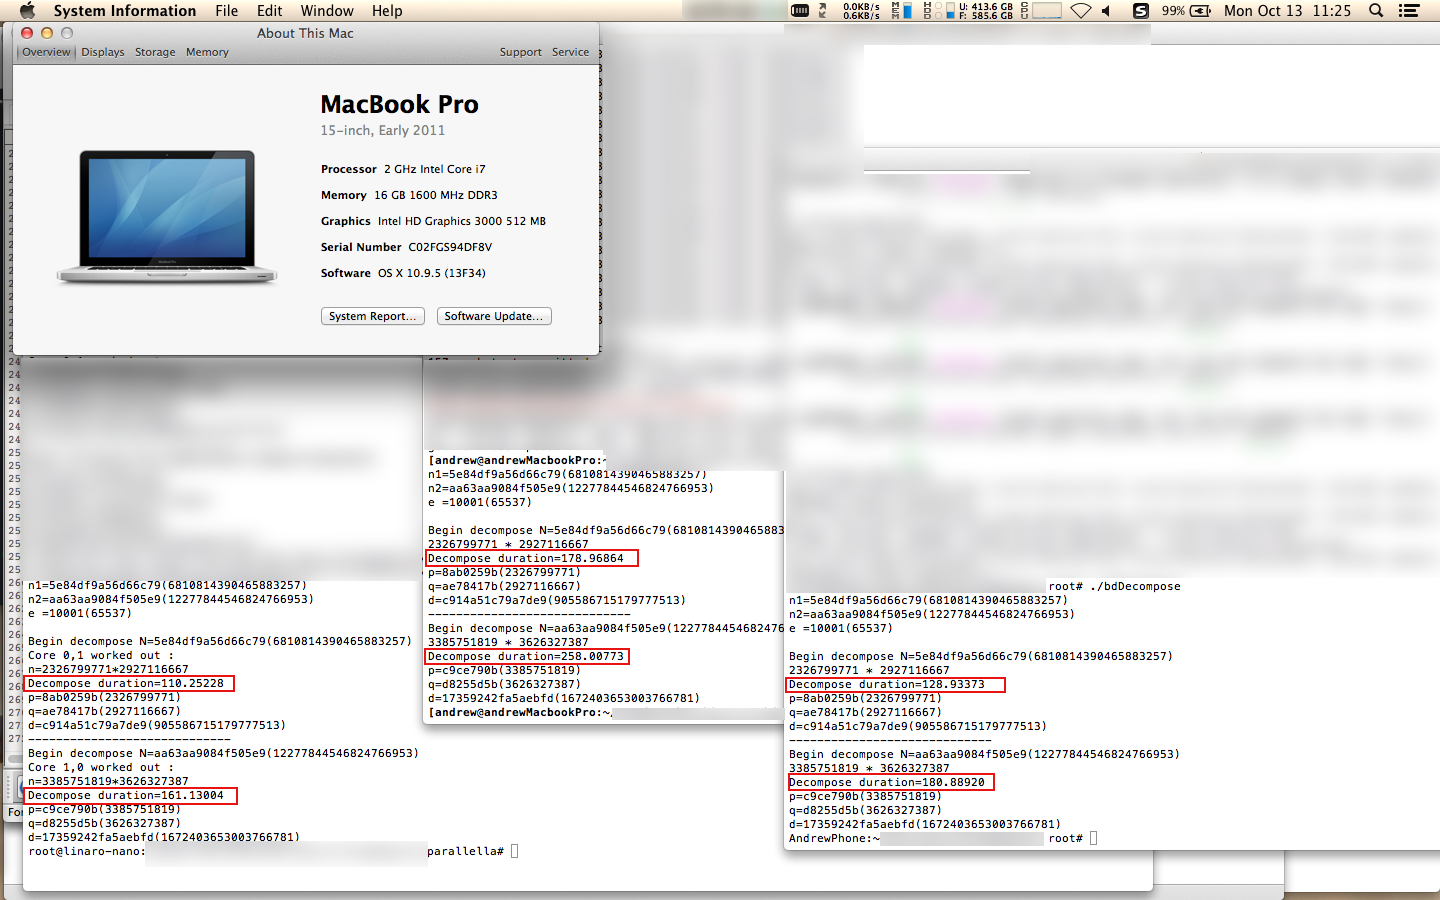Image resolution: width=1440 pixels, height=900 pixels.
Task: Open Notification Center list icon
Action: tap(1409, 11)
